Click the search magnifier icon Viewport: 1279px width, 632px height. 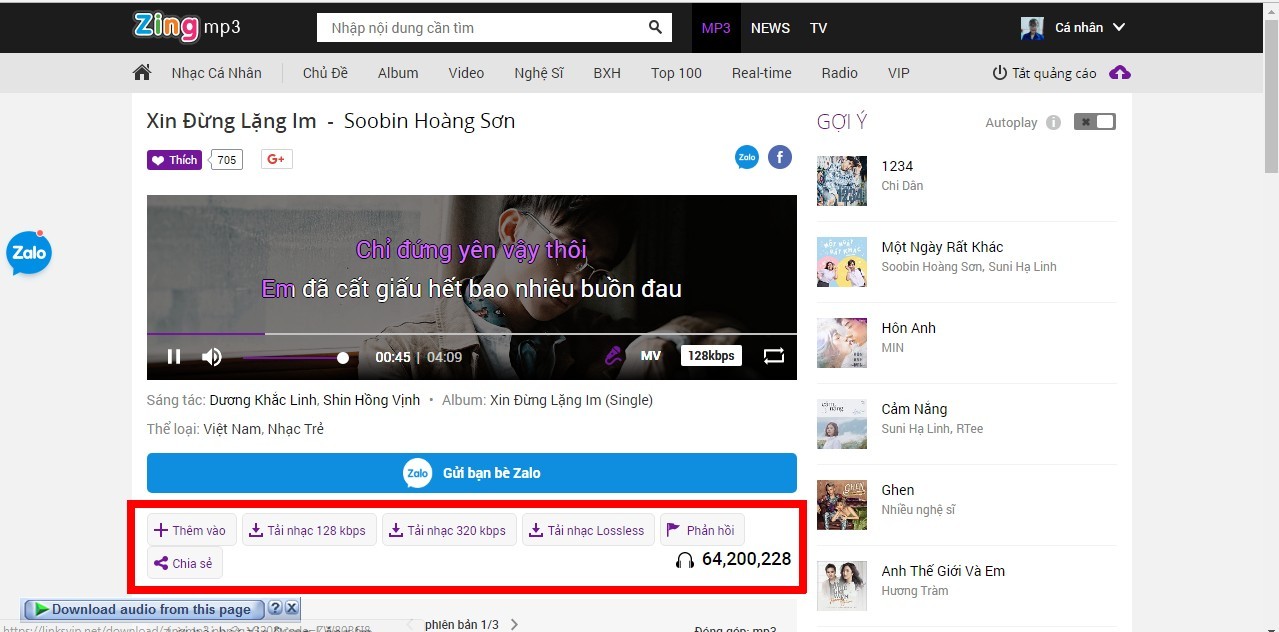pos(655,27)
